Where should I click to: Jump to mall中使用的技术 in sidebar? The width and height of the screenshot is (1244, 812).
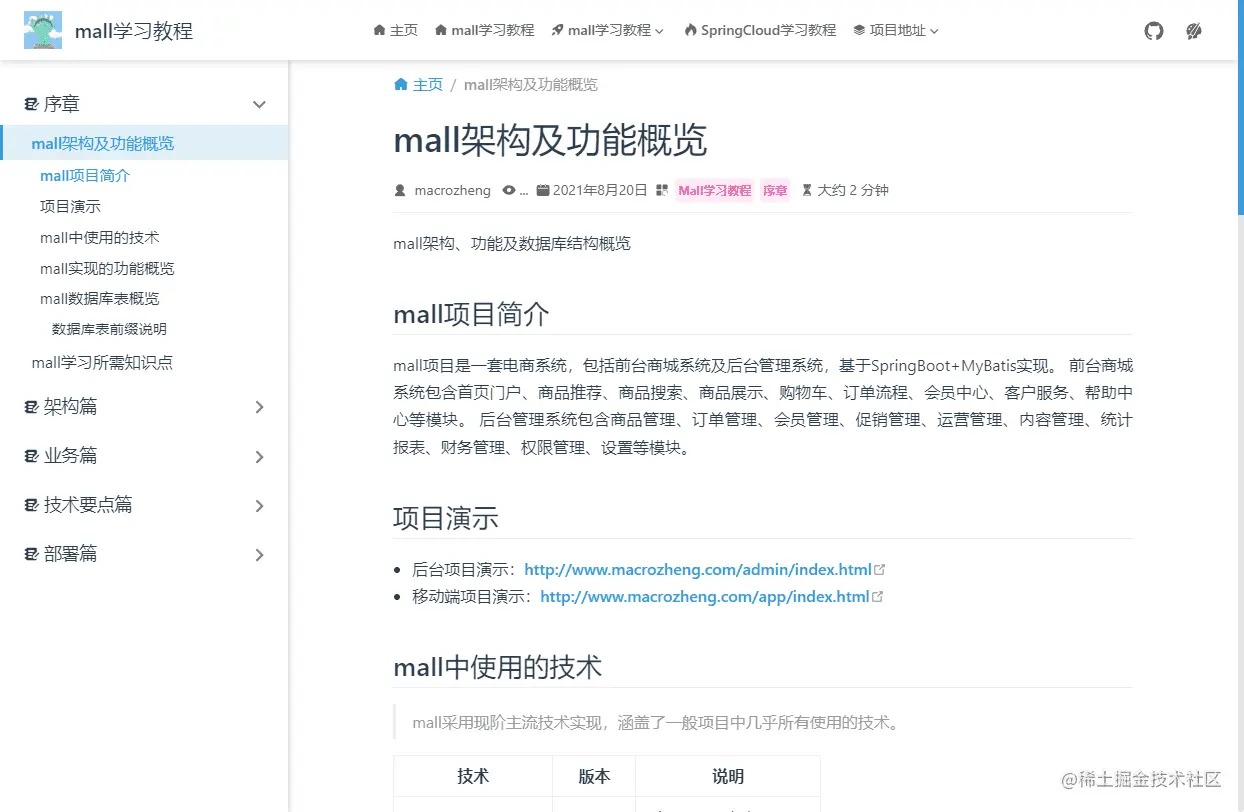point(100,238)
